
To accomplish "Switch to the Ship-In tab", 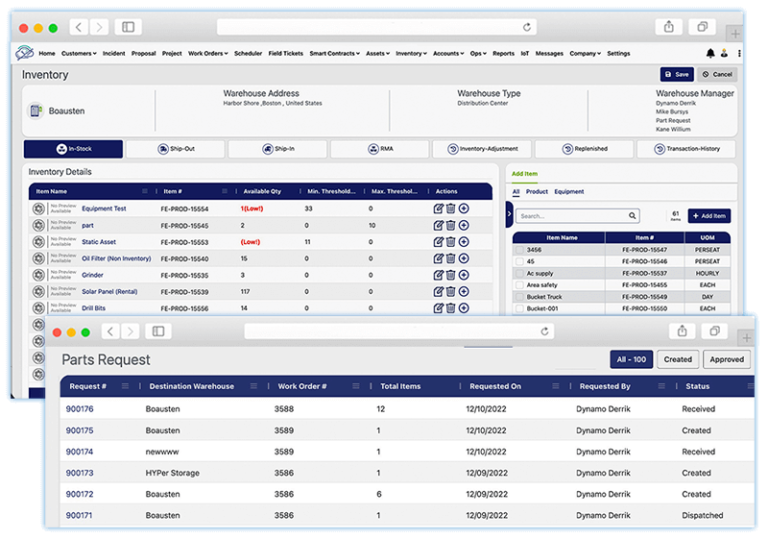I will click(x=278, y=149).
